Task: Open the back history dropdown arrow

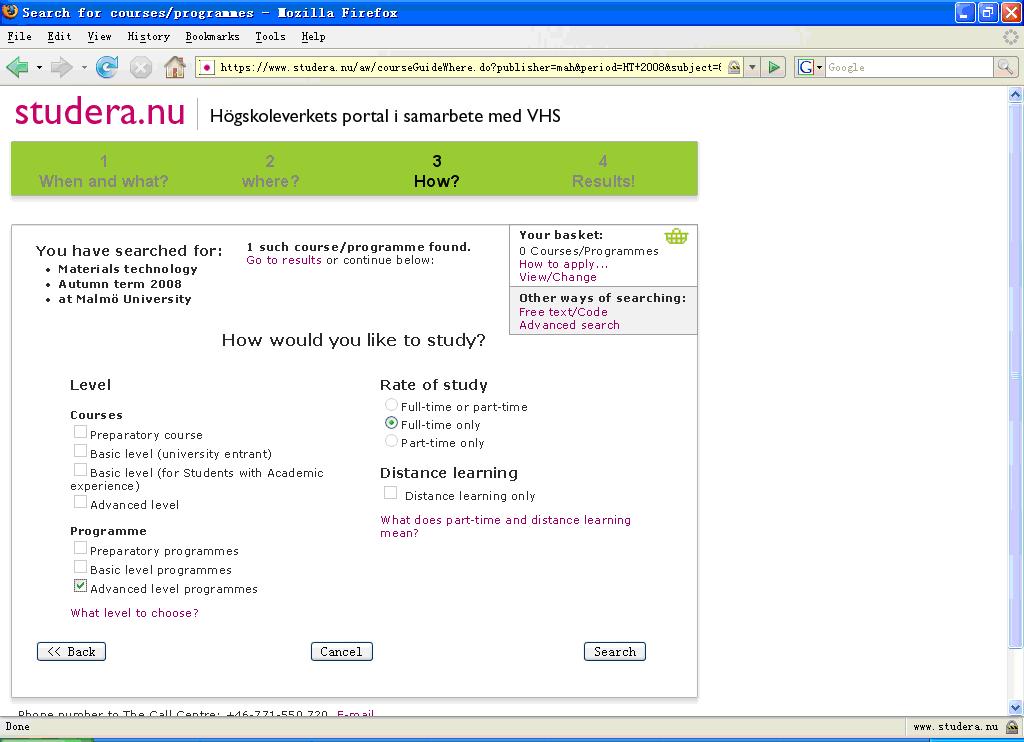Action: (39, 67)
